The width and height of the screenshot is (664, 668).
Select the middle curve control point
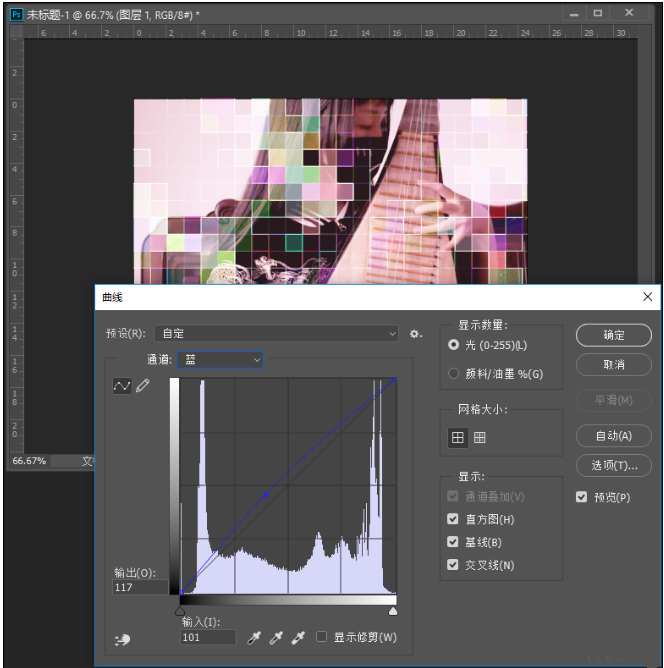pyautogui.click(x=266, y=495)
